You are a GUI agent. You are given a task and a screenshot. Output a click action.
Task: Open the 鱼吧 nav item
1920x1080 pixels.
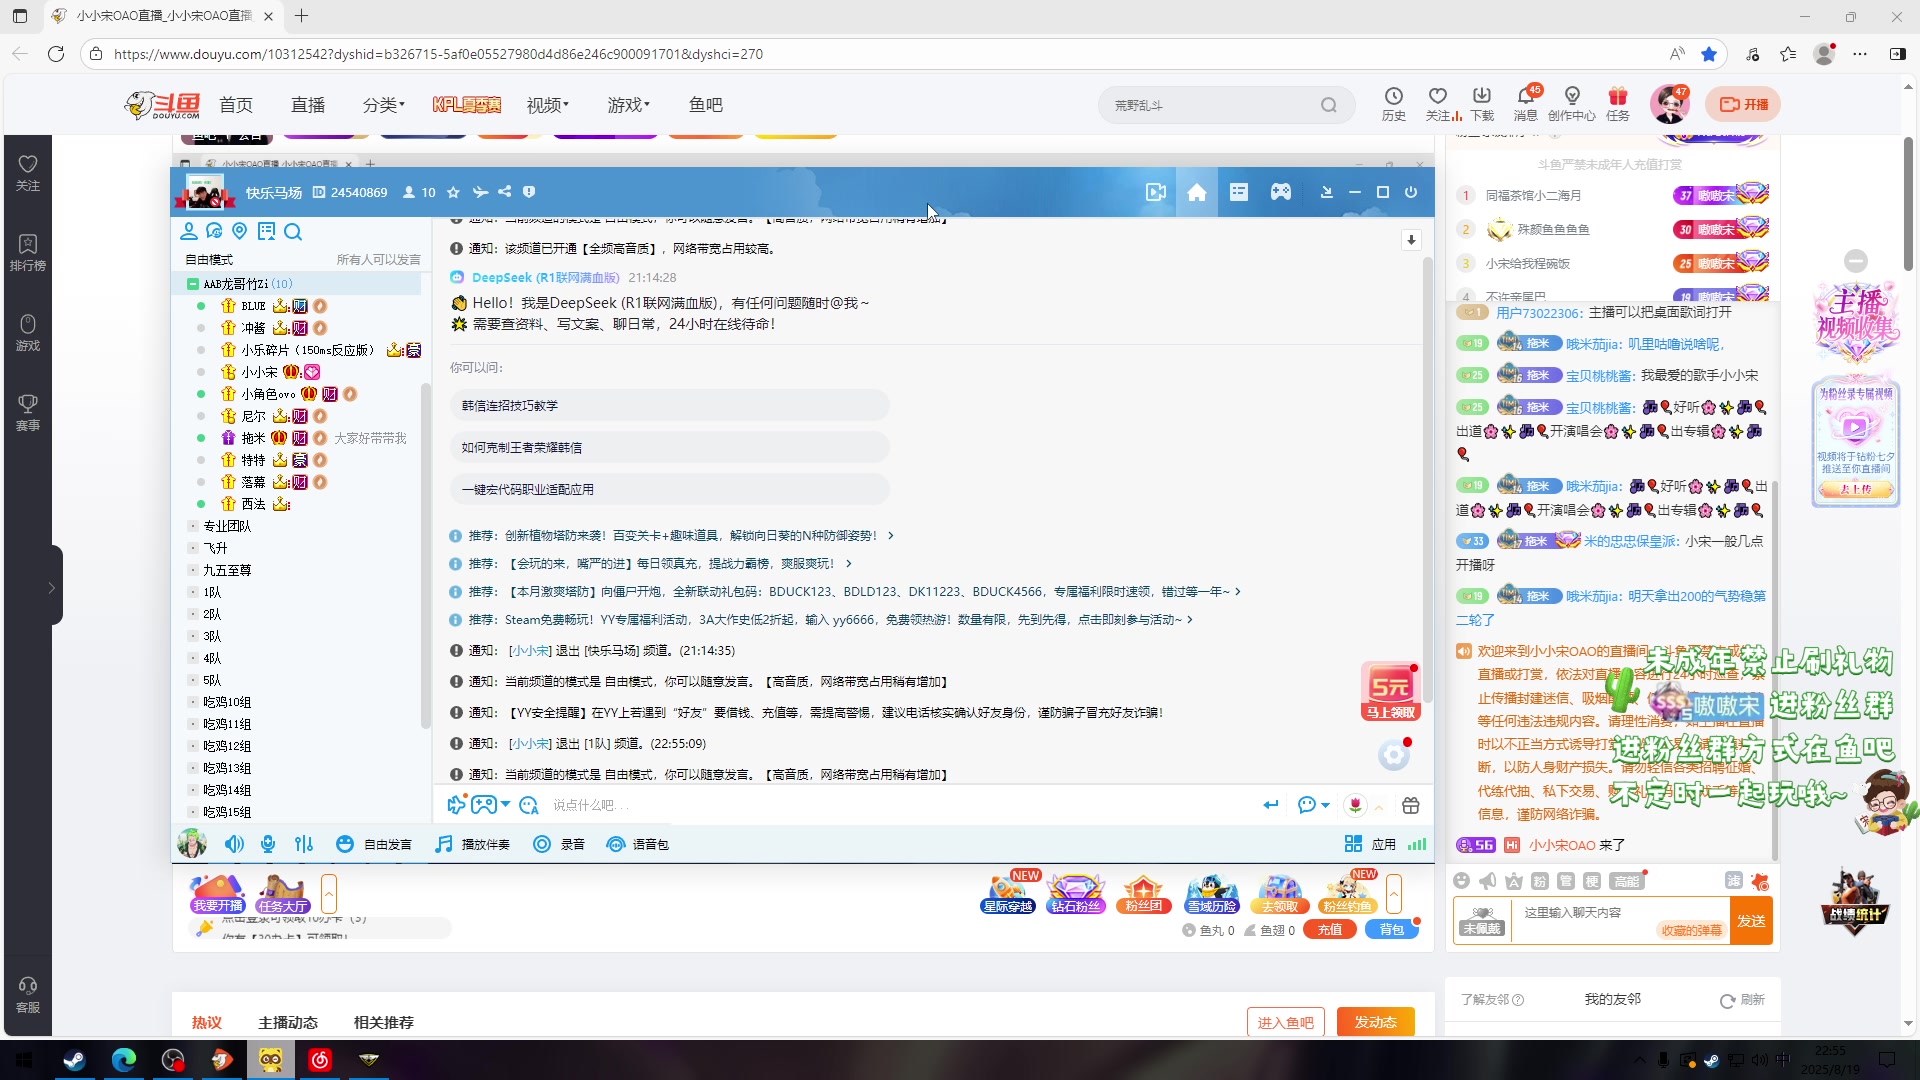pos(706,105)
